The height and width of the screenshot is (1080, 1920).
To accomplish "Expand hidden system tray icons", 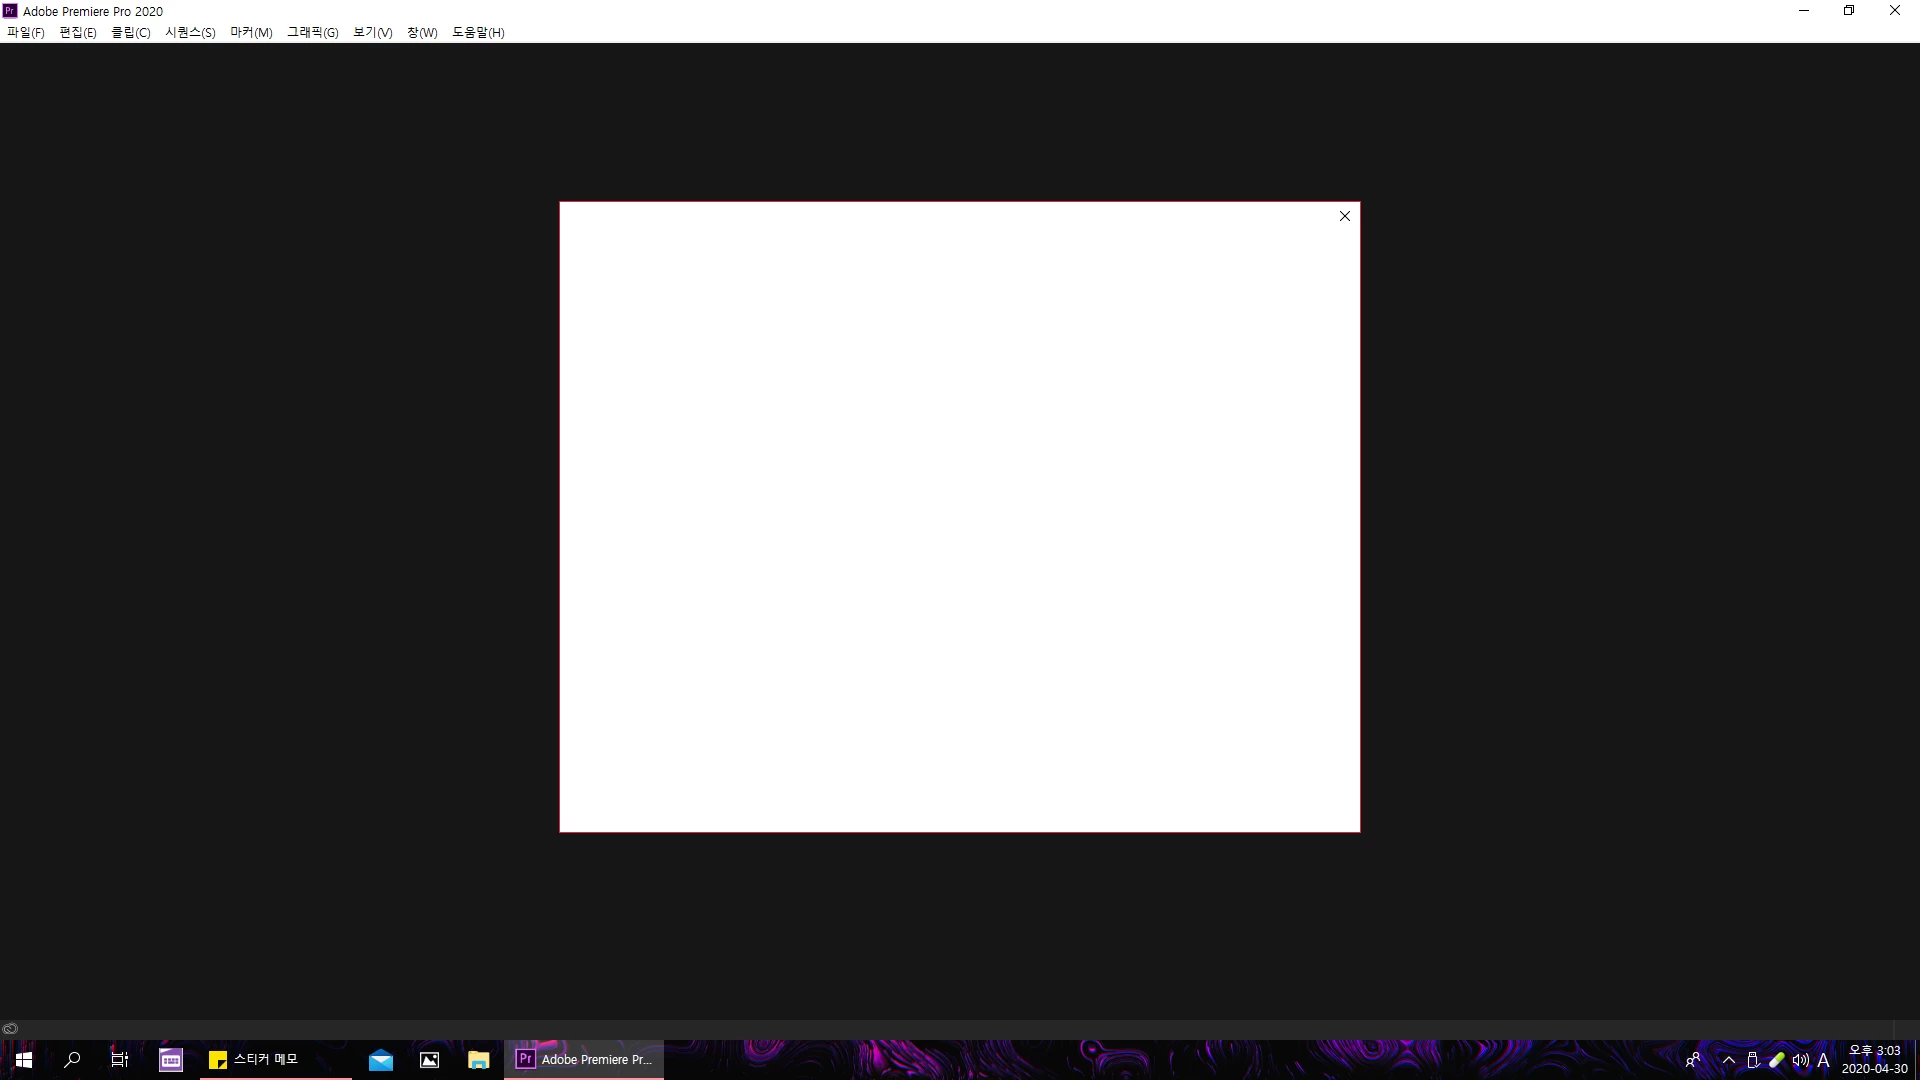I will (x=1728, y=1060).
